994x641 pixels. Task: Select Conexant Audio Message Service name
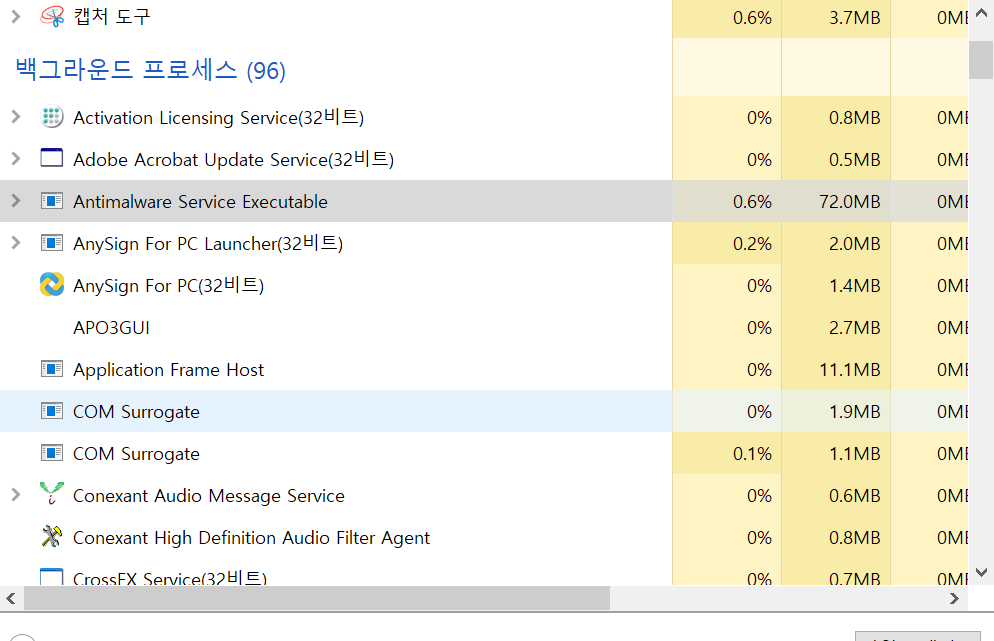209,496
